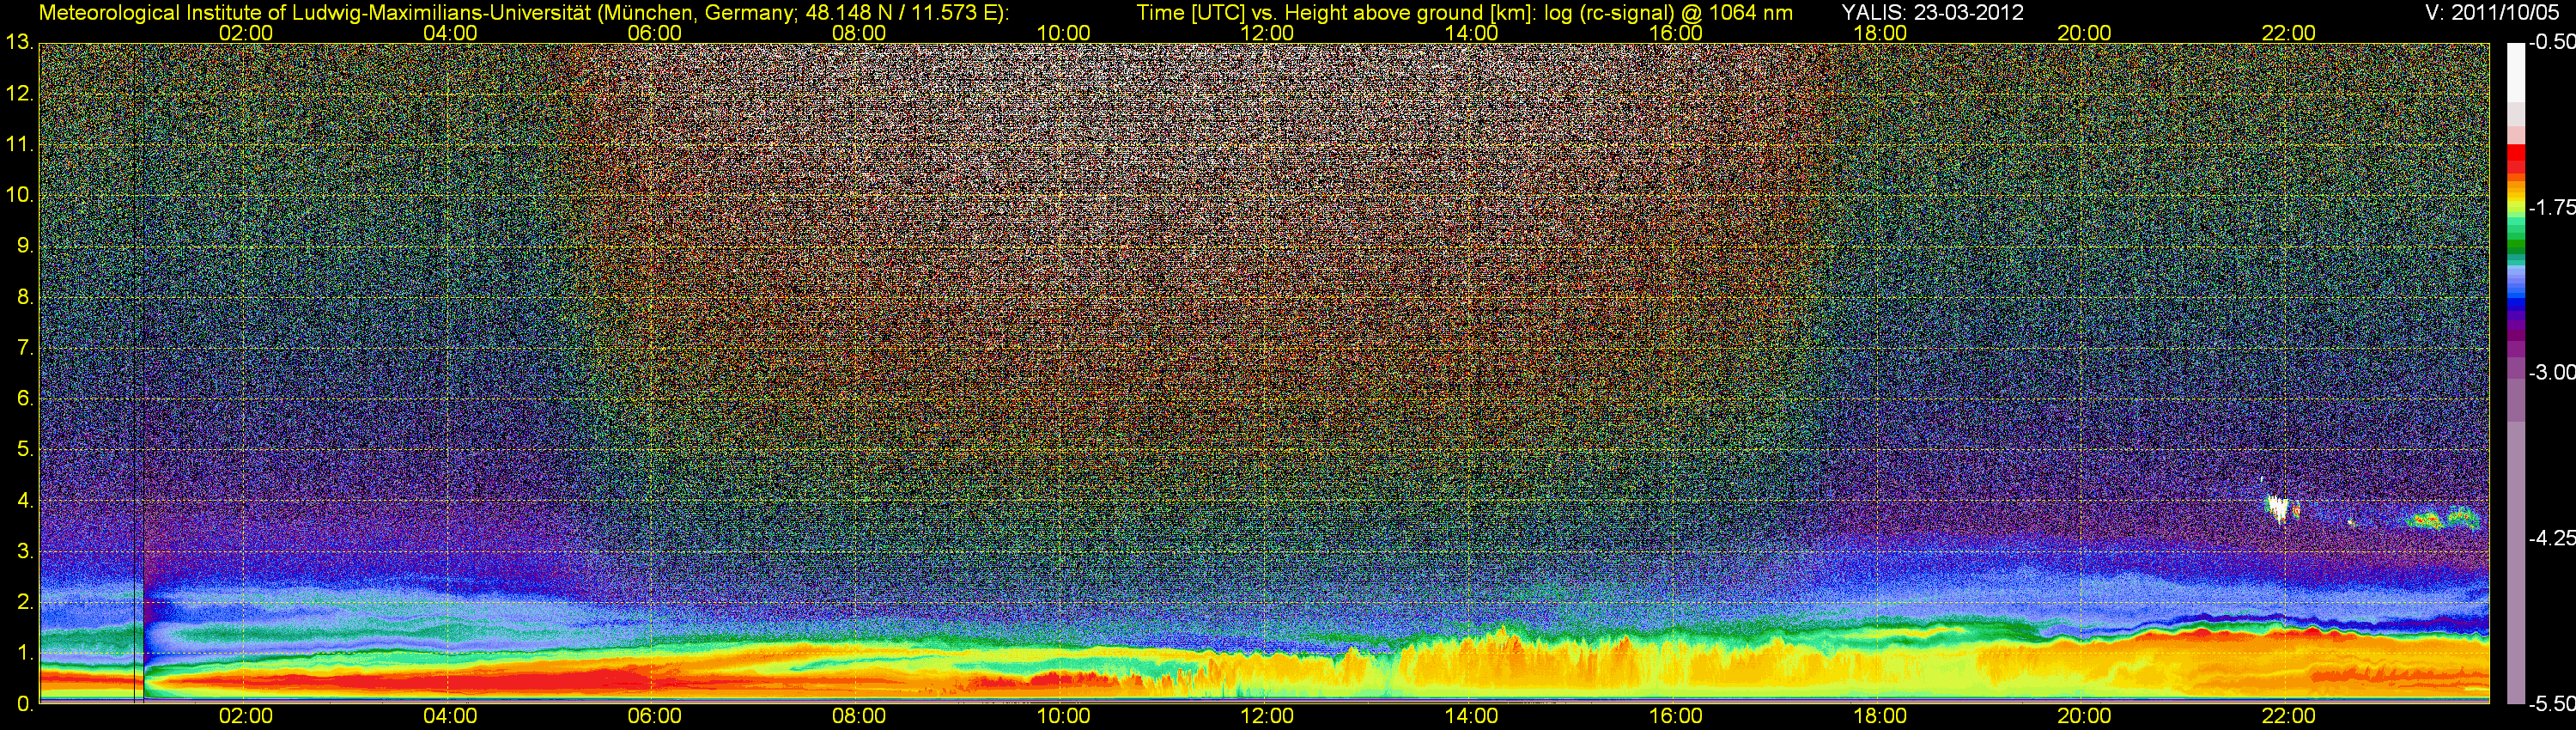This screenshot has width=2576, height=730.
Task: Click the 5 km height axis label
Action: [25, 449]
